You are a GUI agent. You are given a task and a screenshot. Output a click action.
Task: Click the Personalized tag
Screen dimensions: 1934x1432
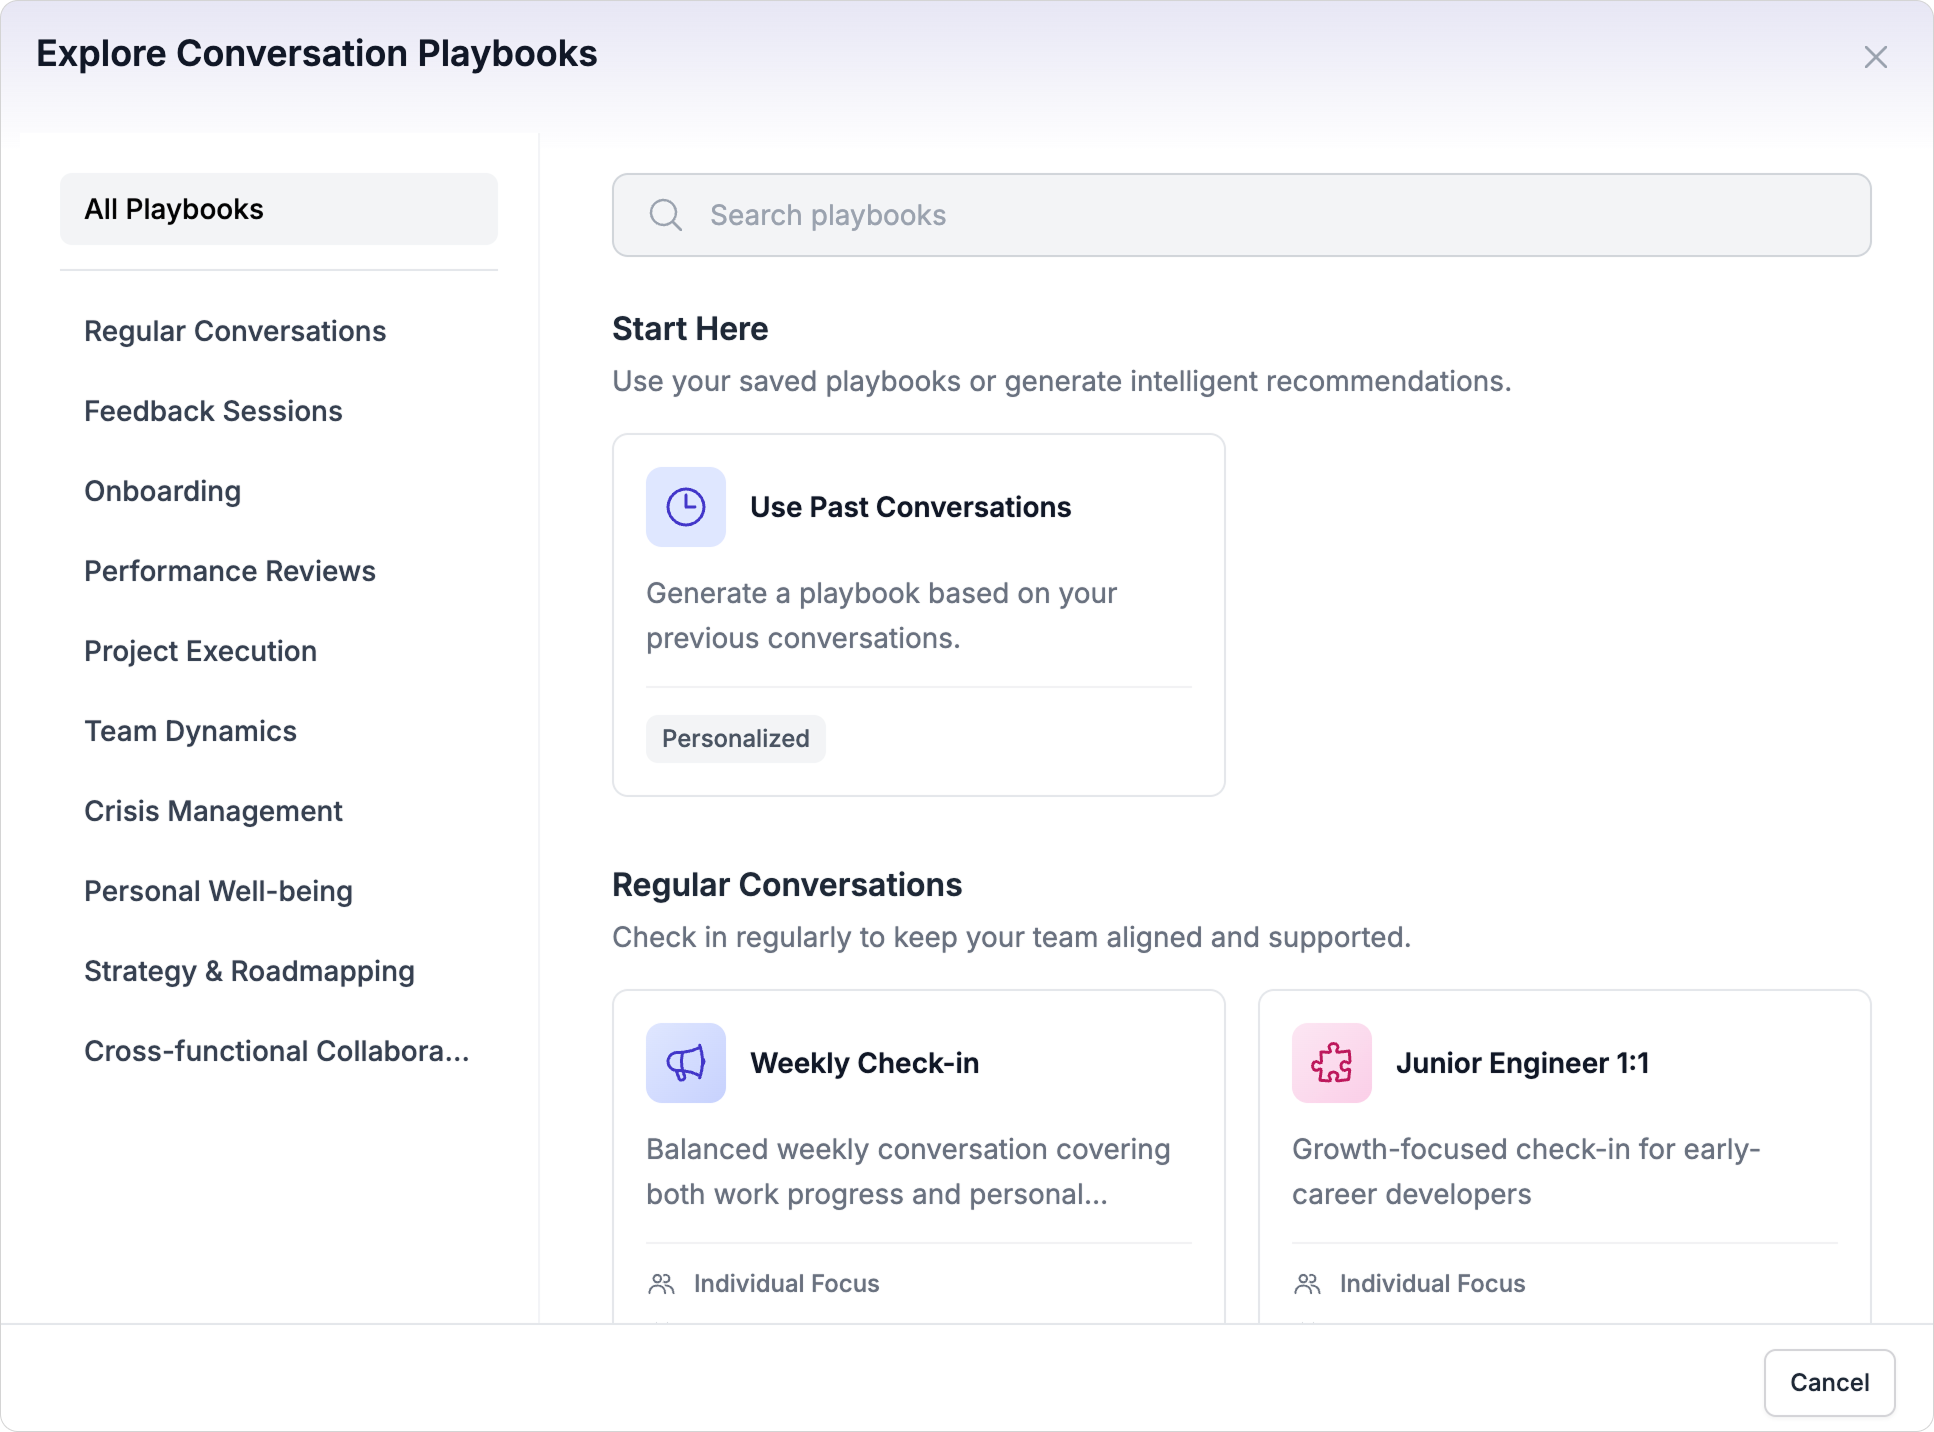(x=735, y=739)
